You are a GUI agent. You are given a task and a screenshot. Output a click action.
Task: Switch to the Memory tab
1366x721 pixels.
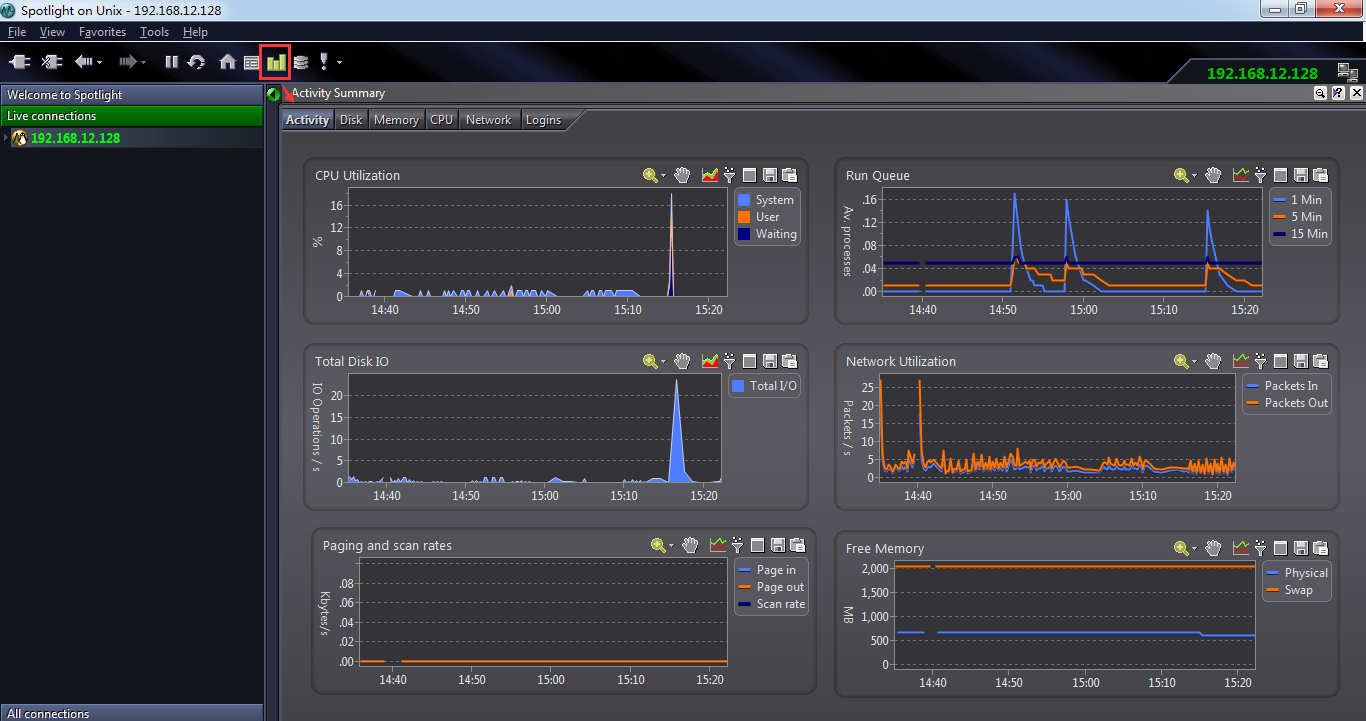click(x=396, y=120)
